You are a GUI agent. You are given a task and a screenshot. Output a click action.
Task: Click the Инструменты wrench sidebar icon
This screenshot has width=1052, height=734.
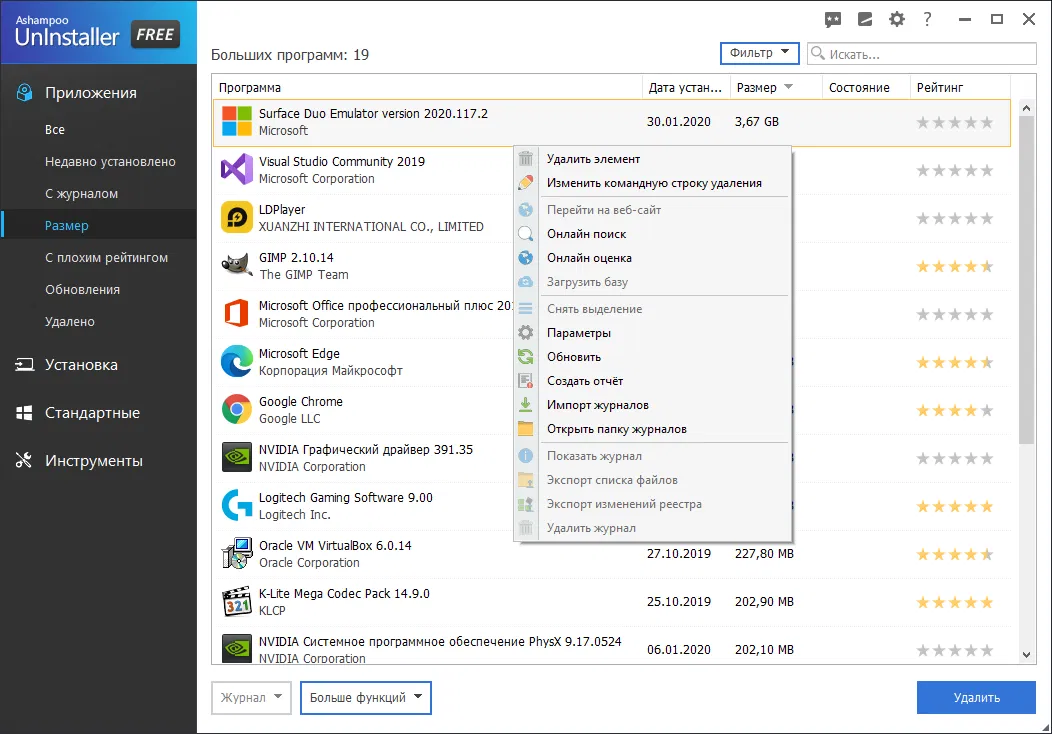pyautogui.click(x=24, y=460)
